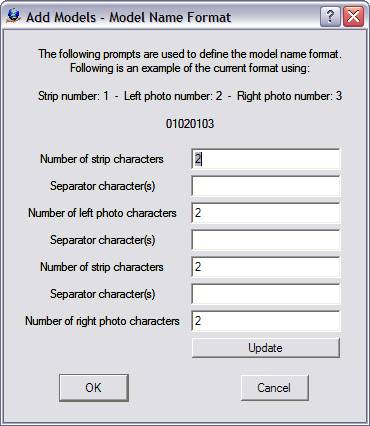Screen dimensions: 370x426
Task: Dismiss the dialog using the Cancel button
Action: [274, 387]
